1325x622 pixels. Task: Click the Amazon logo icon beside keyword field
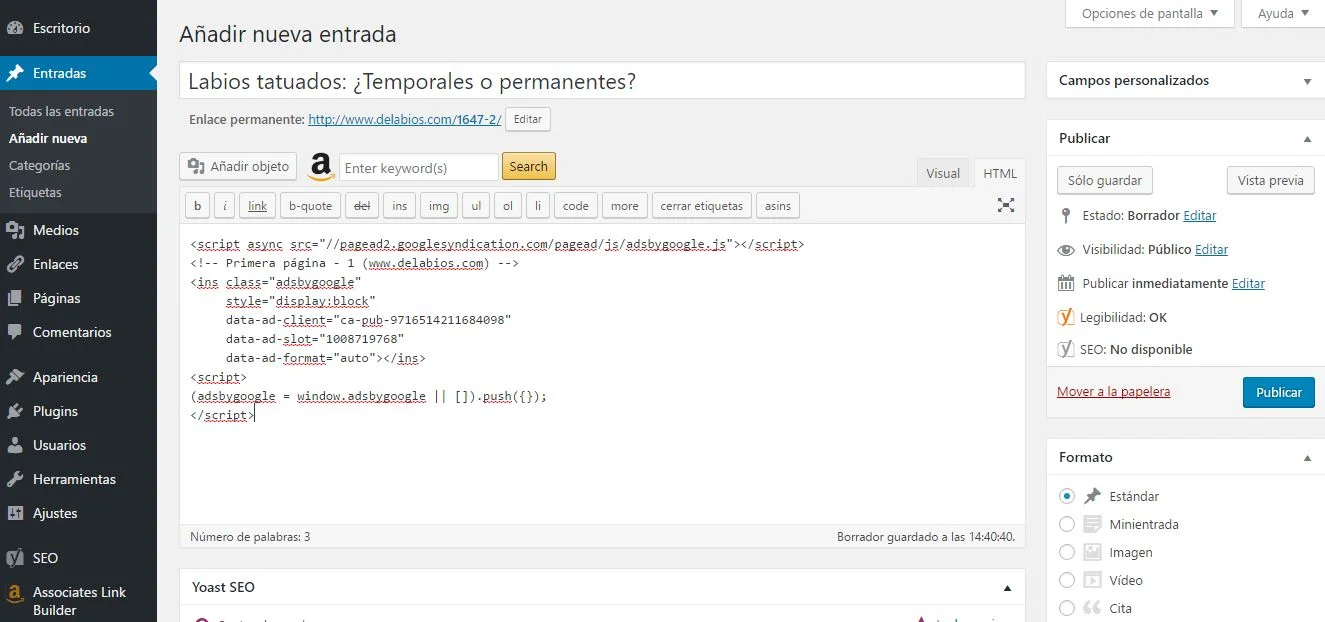coord(321,167)
